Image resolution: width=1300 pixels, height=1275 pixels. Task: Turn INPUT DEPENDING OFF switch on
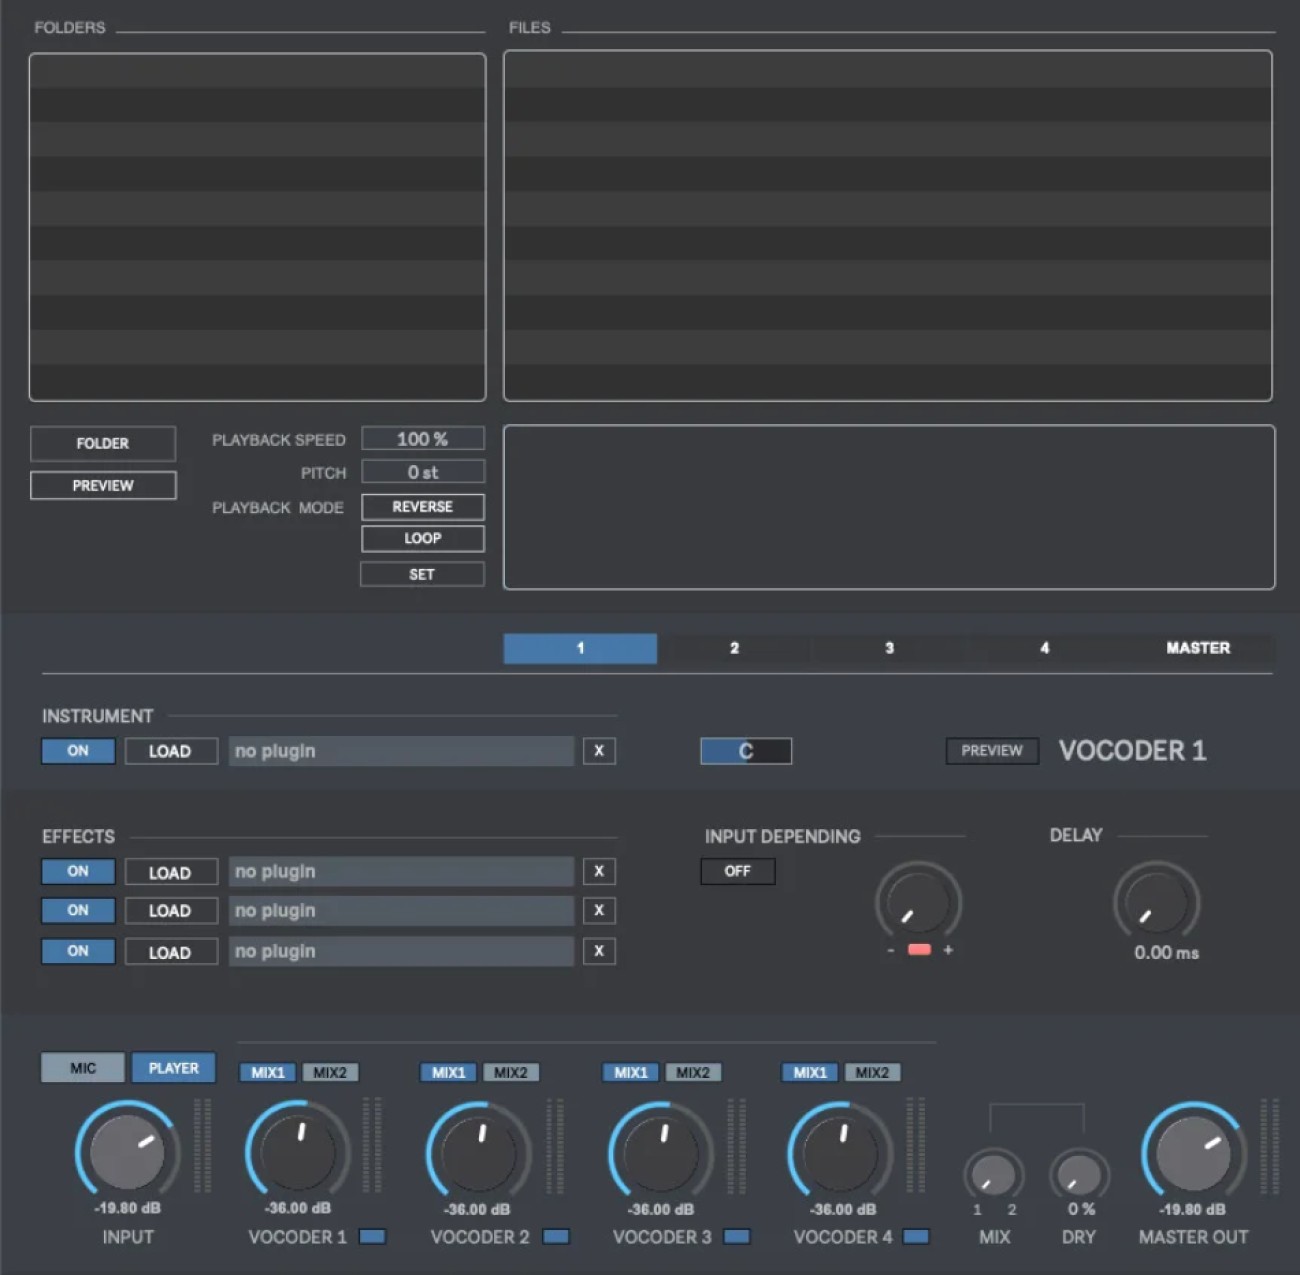737,871
